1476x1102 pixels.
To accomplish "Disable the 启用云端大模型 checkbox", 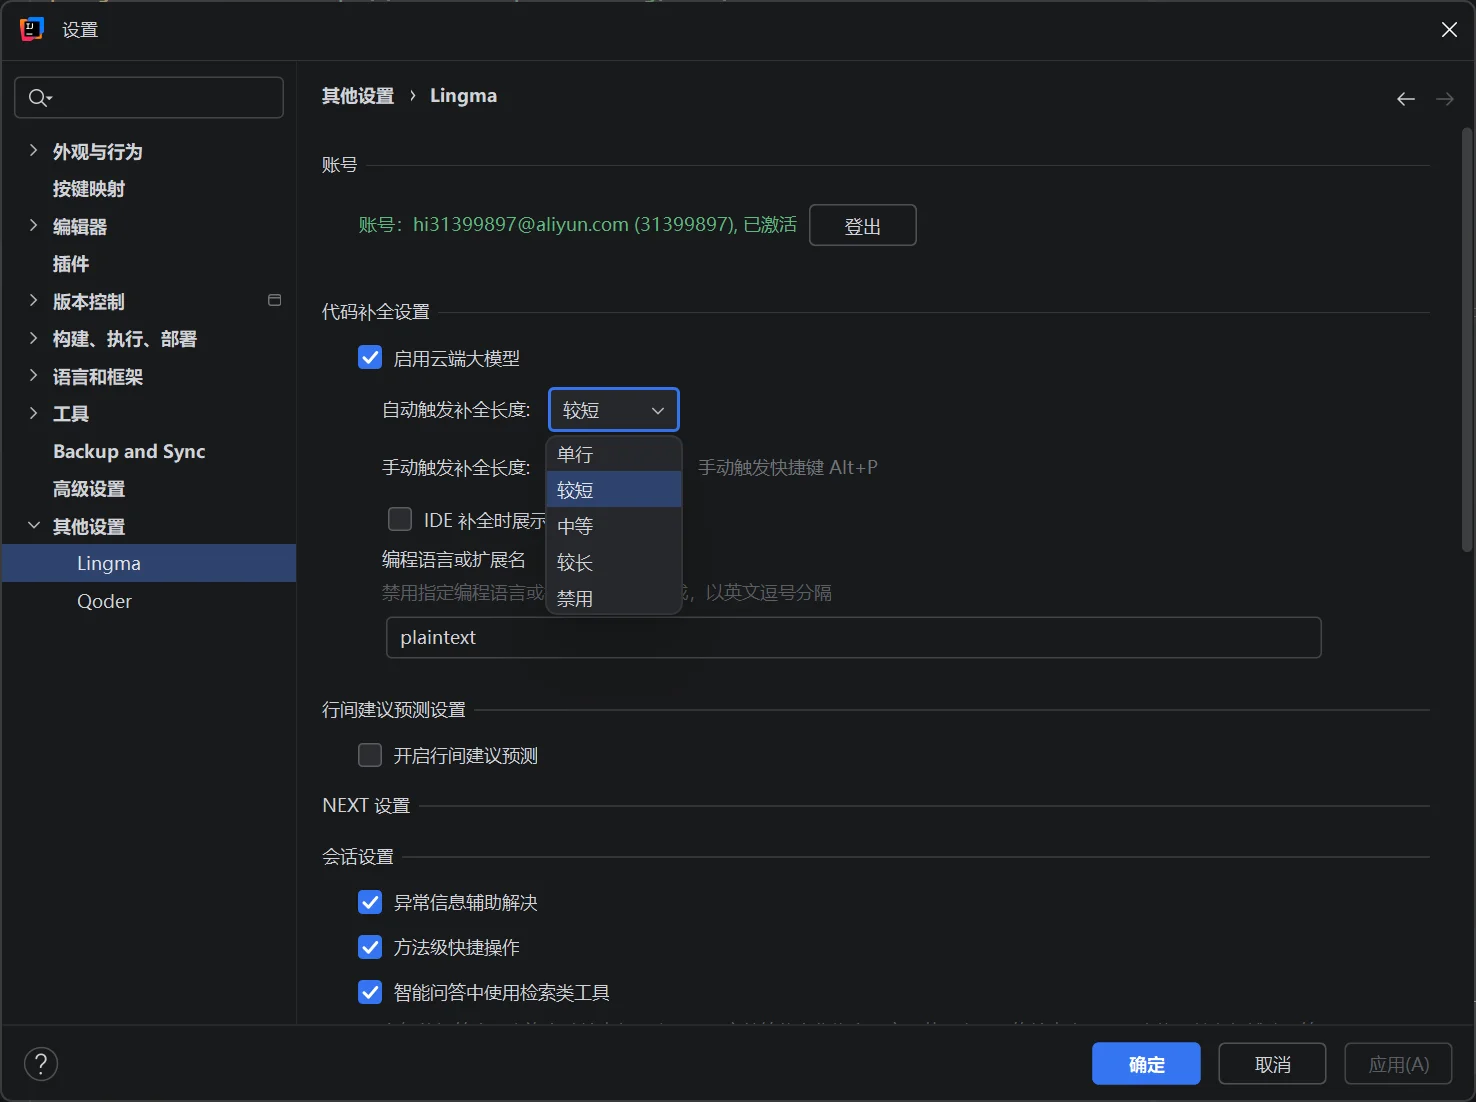I will (370, 358).
